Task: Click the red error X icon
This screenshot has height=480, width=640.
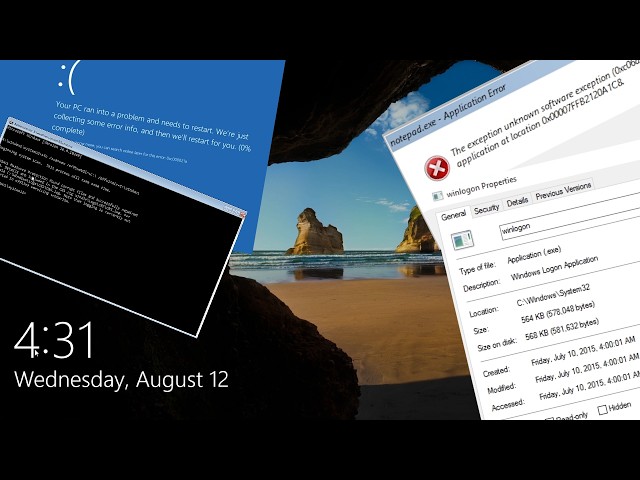Action: coord(437,168)
